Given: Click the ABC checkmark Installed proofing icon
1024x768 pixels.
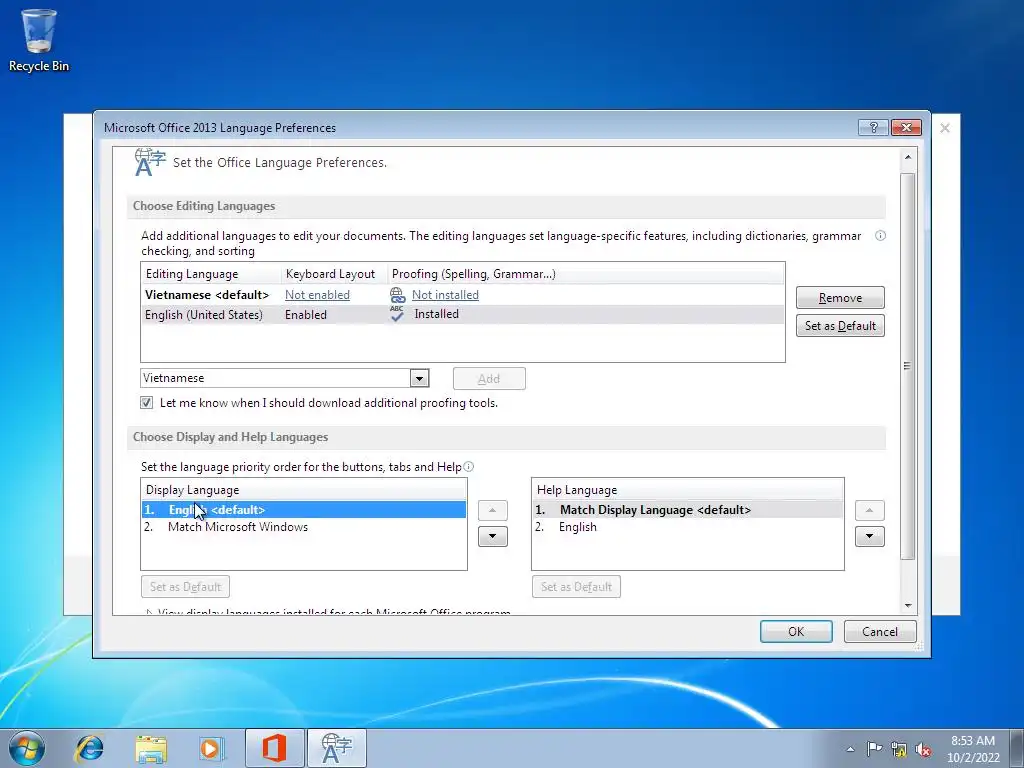Looking at the screenshot, I should 397,314.
